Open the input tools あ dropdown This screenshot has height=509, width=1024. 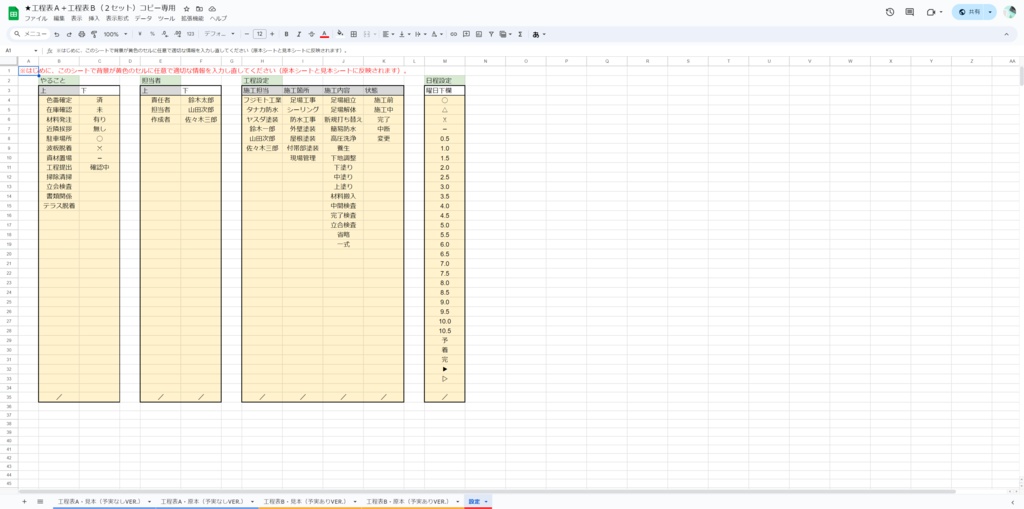click(539, 34)
